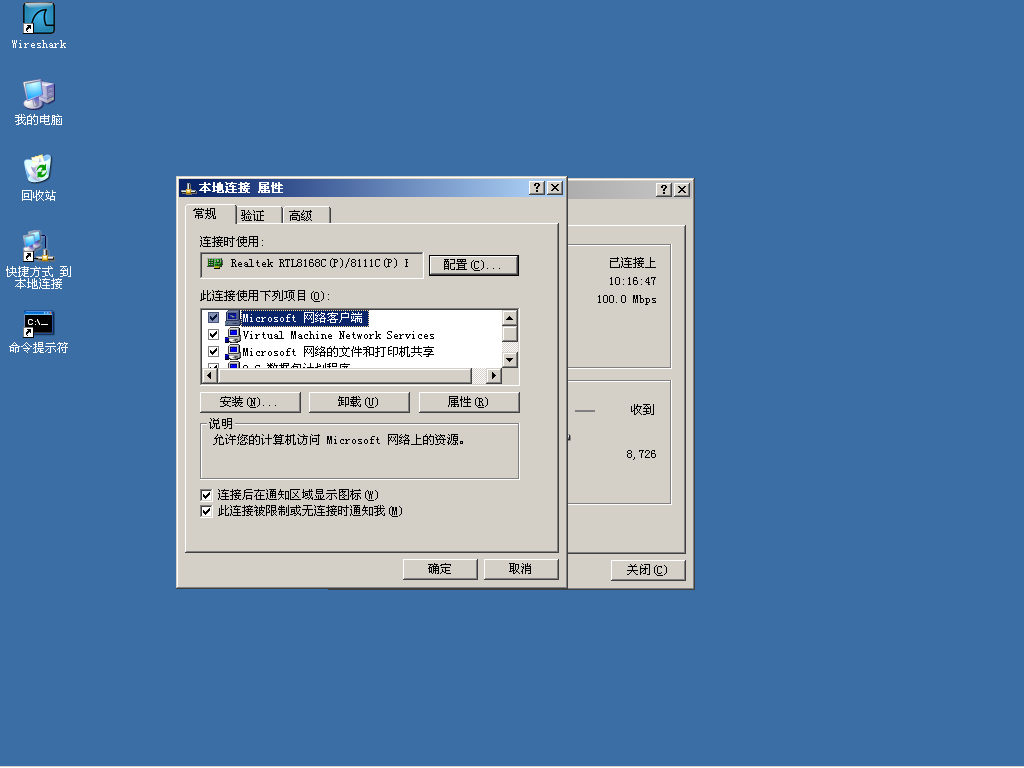Close the background status window
The height and width of the screenshot is (768, 1024).
coord(682,189)
